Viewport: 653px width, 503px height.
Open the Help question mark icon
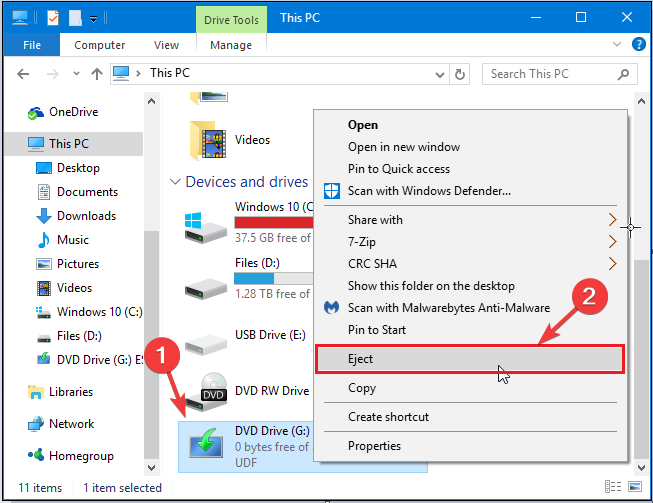pos(638,44)
